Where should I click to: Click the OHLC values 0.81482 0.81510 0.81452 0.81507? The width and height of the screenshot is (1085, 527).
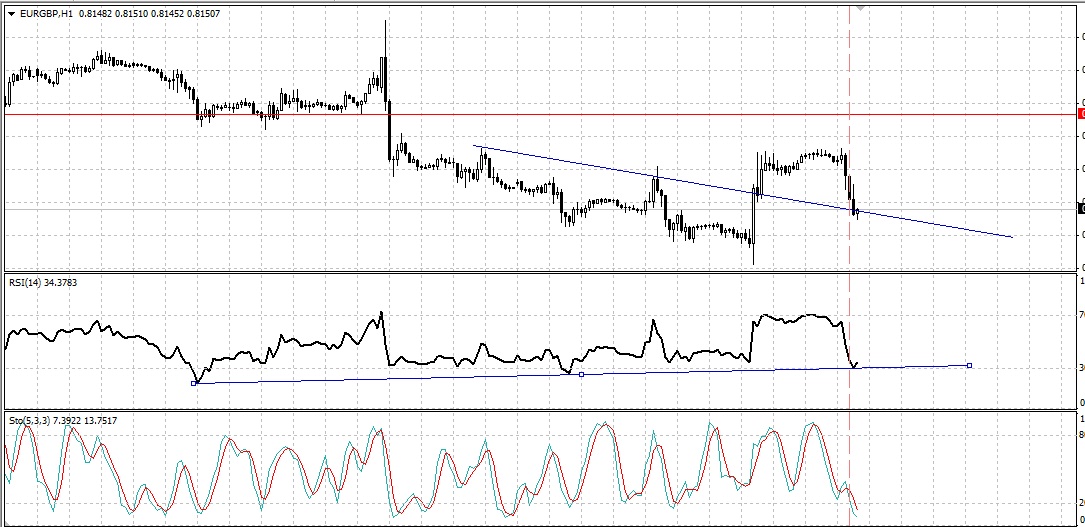click(149, 13)
